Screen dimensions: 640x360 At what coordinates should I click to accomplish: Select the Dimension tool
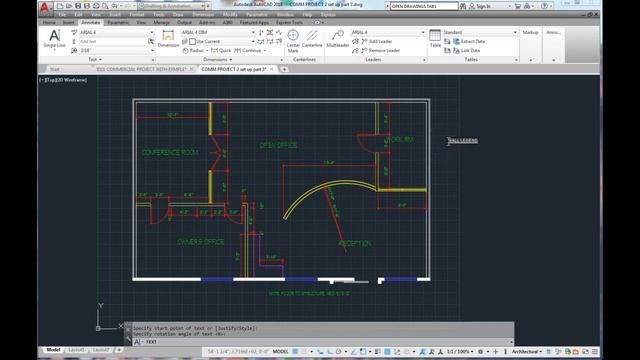click(x=168, y=39)
